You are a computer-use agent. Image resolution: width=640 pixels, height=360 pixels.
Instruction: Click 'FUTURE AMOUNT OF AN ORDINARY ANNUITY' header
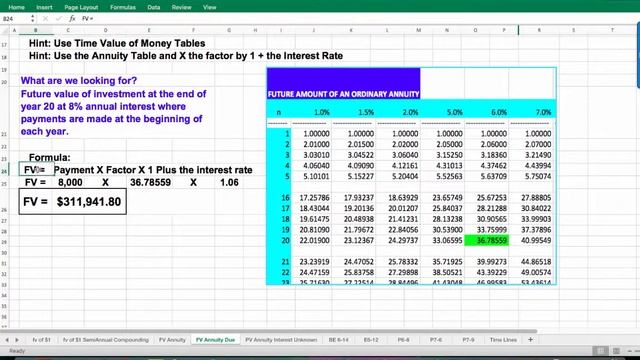tap(343, 94)
